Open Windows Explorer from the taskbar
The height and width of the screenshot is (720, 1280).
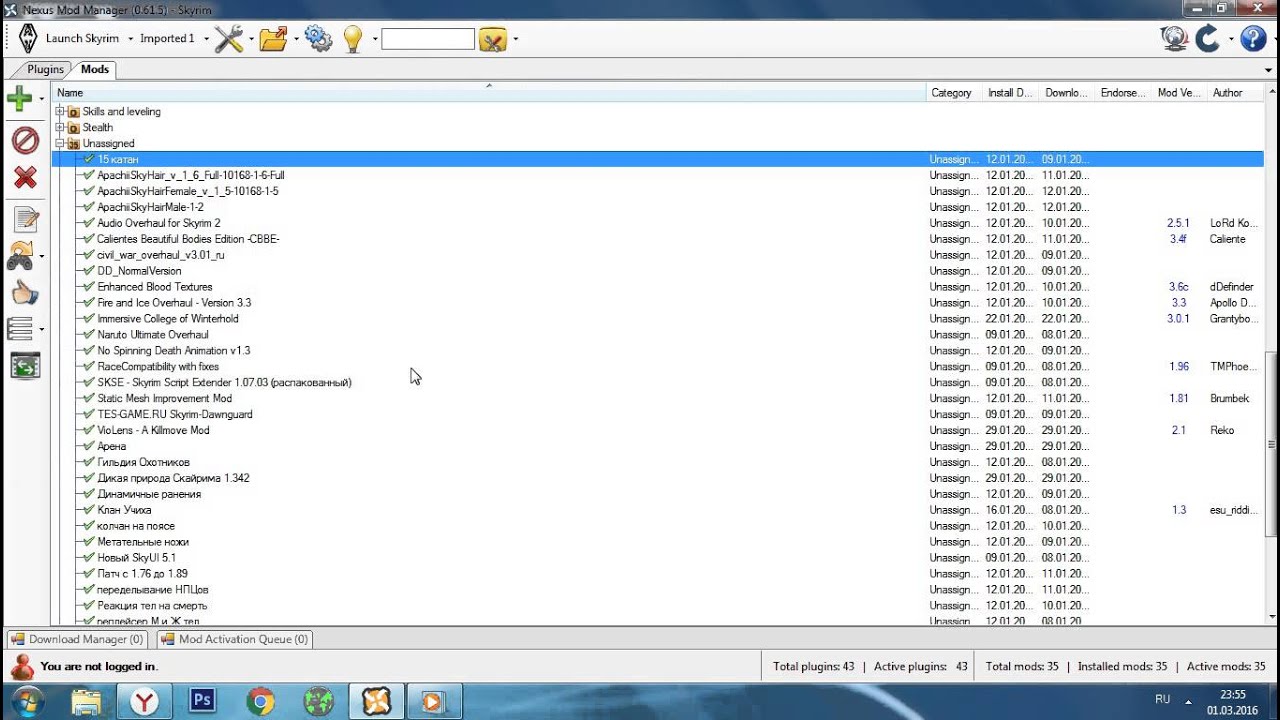point(86,701)
